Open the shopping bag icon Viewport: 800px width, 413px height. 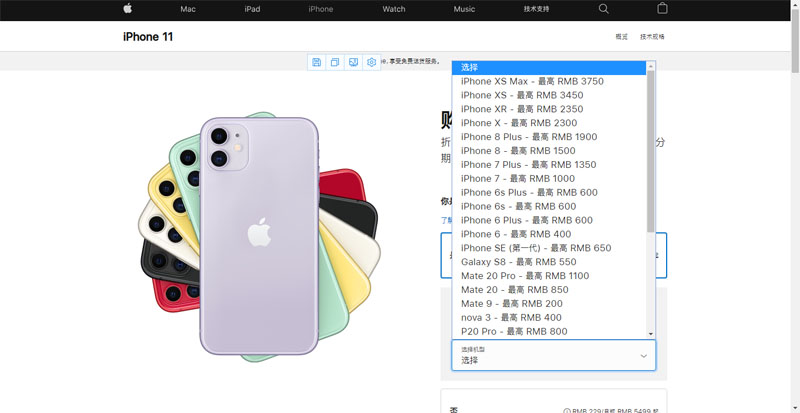coord(662,8)
